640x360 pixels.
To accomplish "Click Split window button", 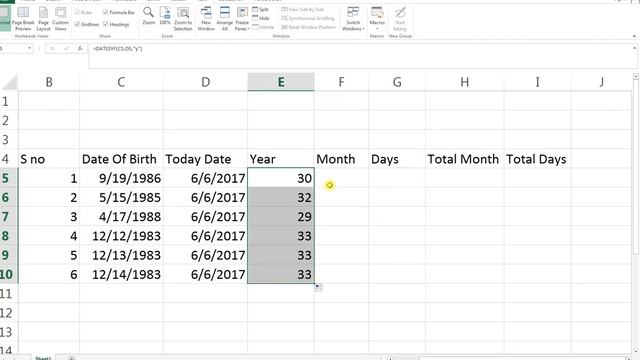I will [261, 9].
